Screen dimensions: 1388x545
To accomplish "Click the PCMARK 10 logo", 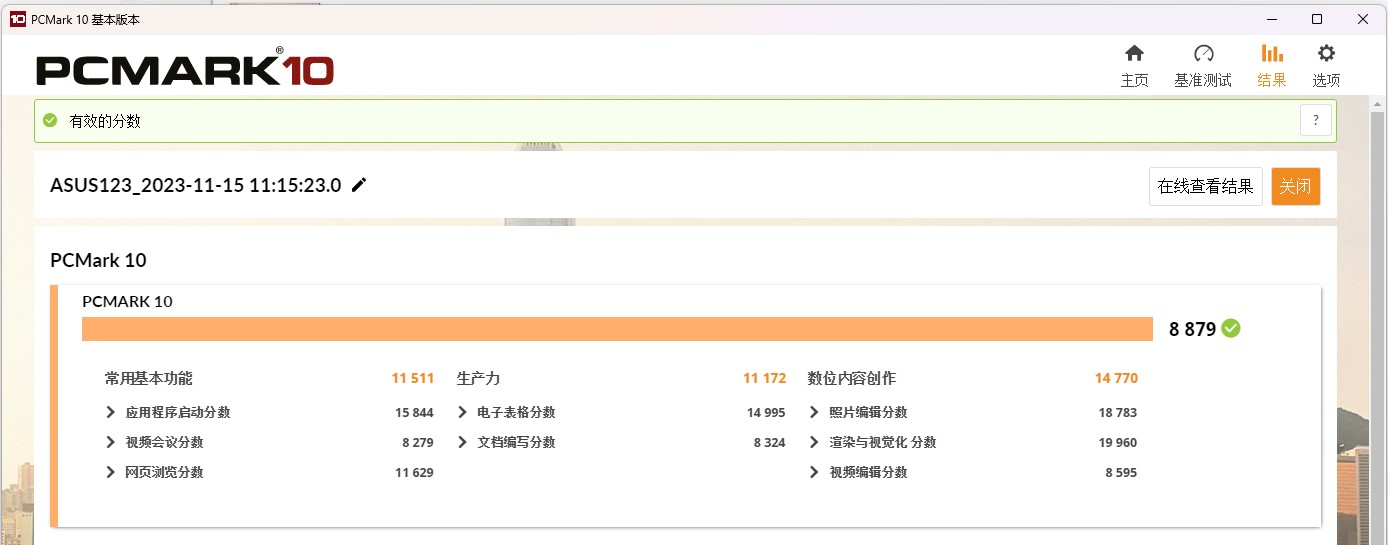I will pos(185,68).
